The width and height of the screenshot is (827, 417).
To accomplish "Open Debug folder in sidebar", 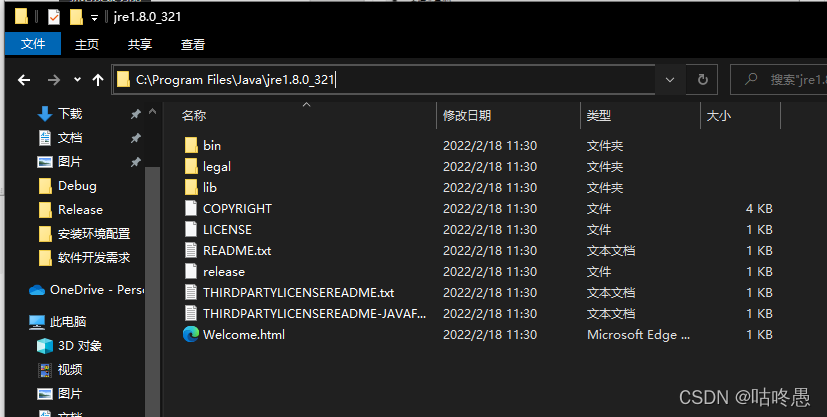I will 77,186.
